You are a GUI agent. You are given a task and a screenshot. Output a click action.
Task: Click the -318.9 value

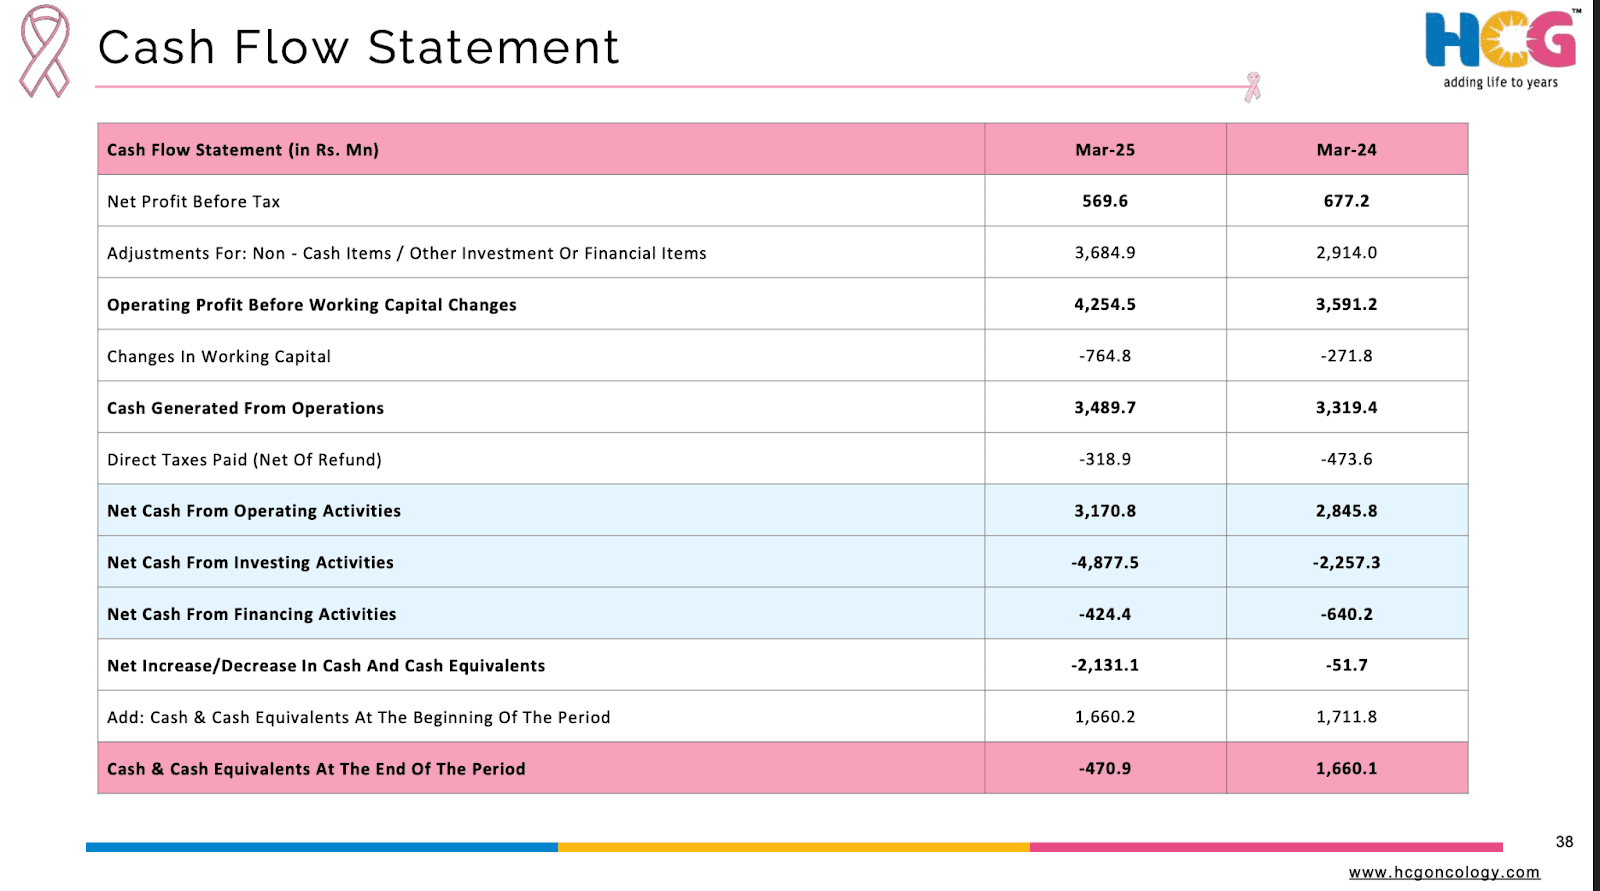pyautogui.click(x=1105, y=460)
